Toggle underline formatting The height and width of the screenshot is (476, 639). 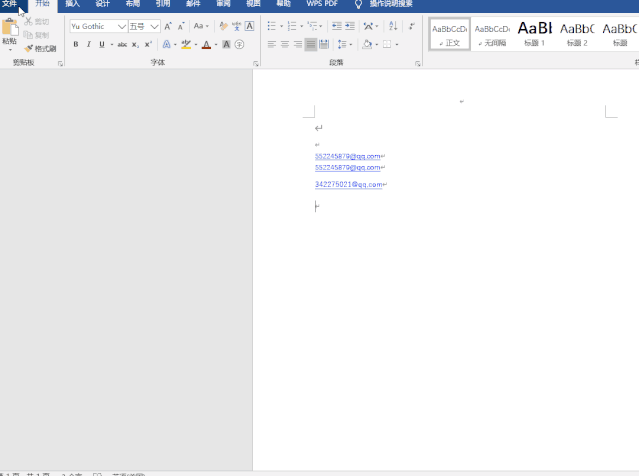(102, 44)
